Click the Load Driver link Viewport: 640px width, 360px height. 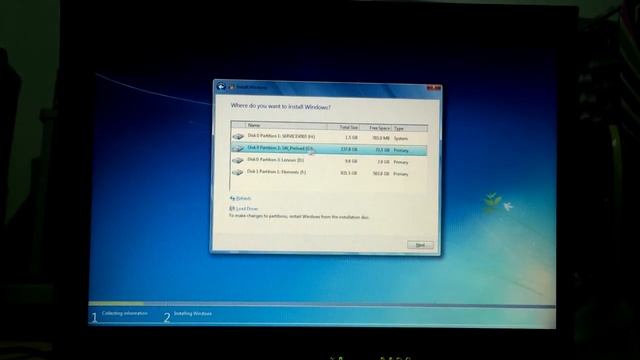(247, 209)
